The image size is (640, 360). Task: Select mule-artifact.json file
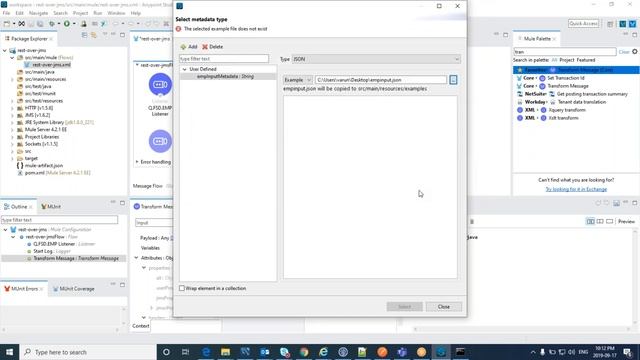[44, 166]
